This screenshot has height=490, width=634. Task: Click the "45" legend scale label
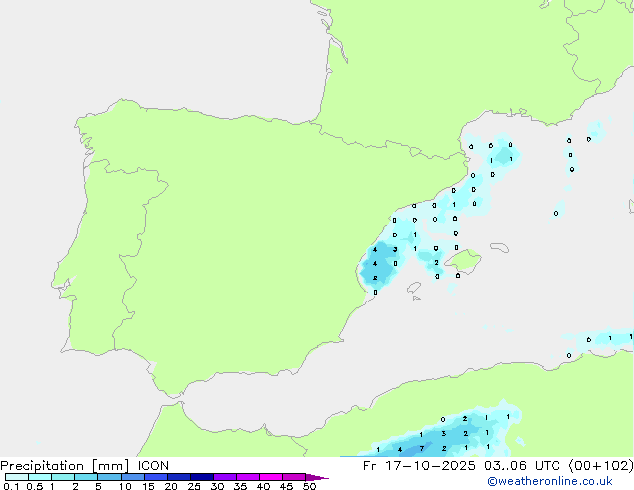(286, 486)
